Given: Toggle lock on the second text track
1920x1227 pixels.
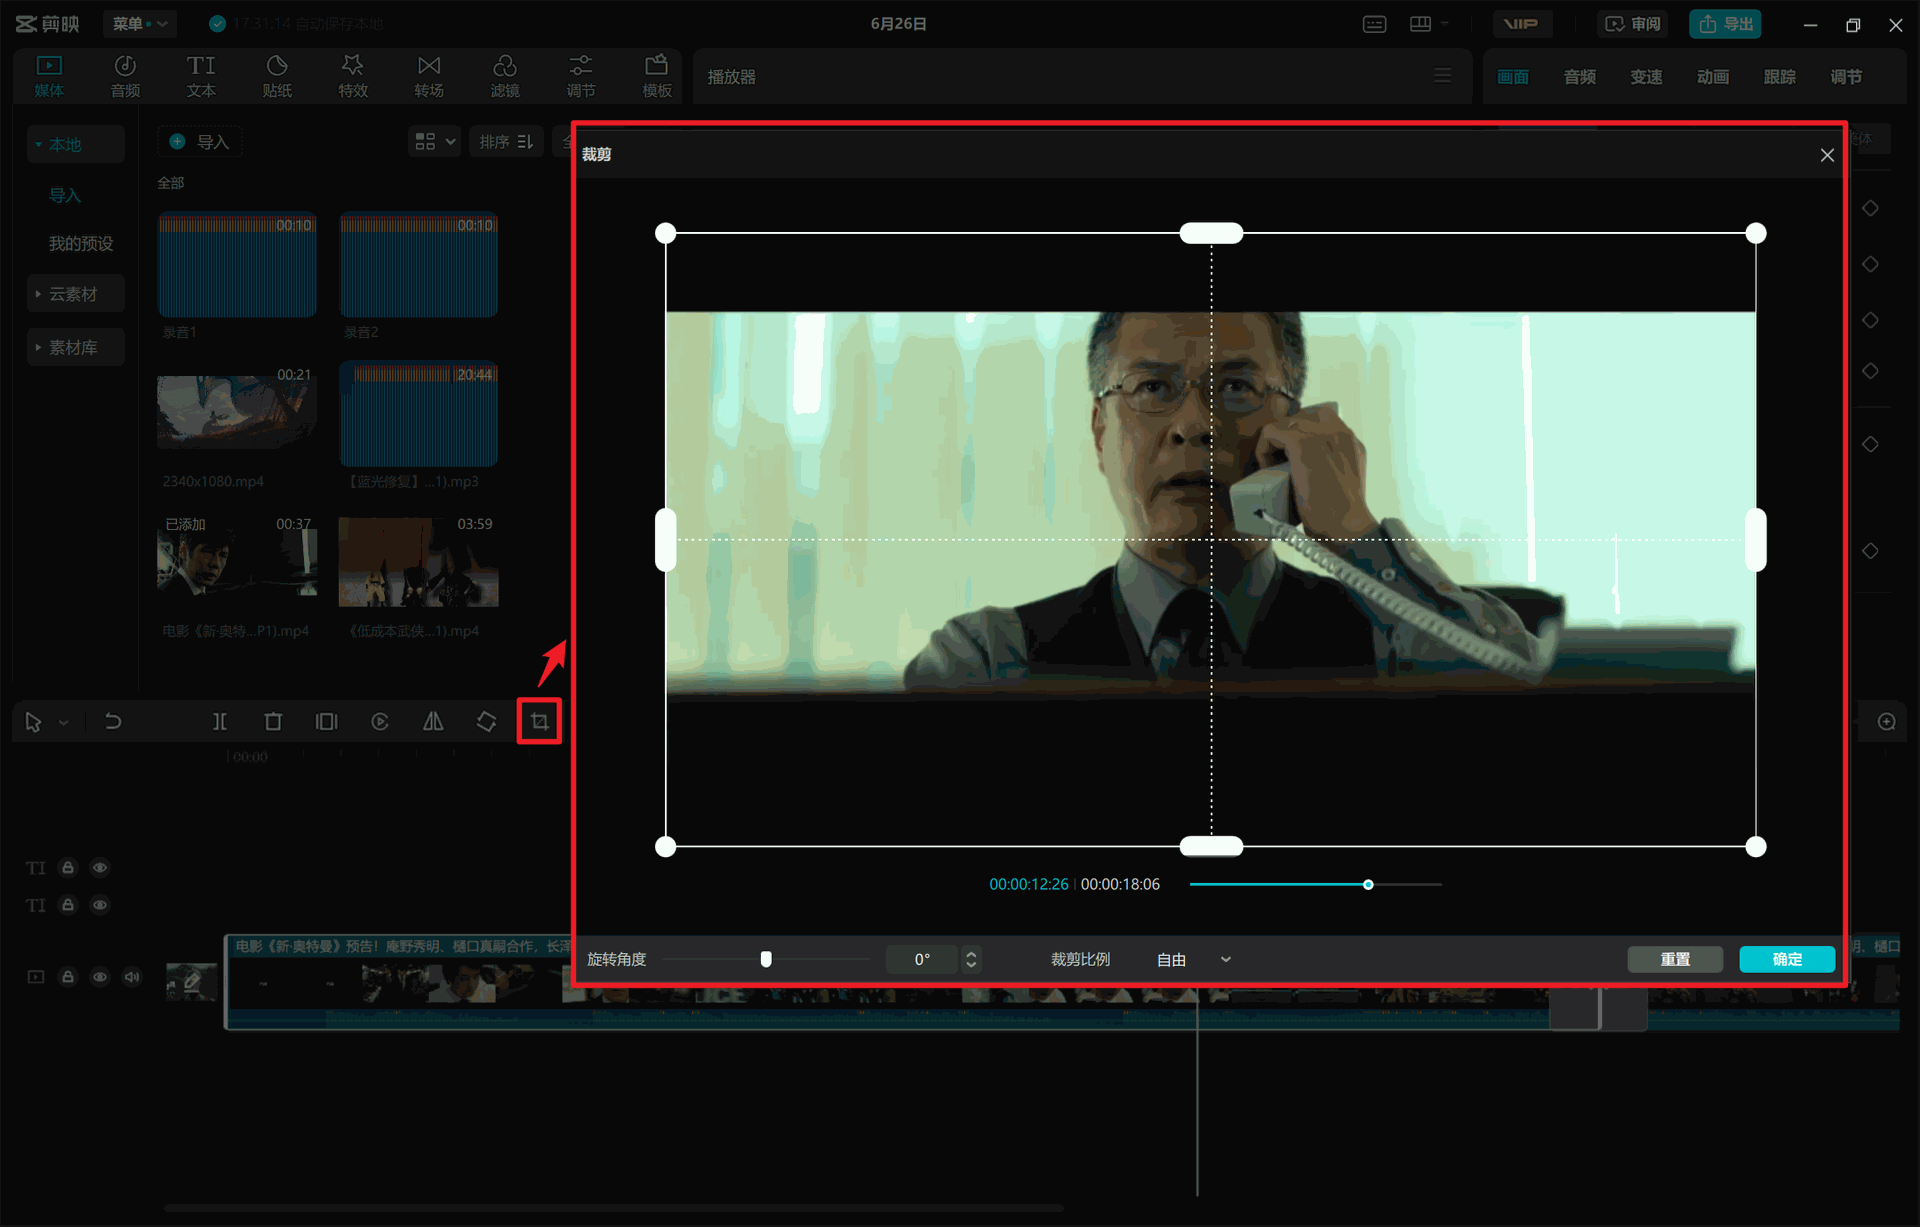Looking at the screenshot, I should pyautogui.click(x=68, y=905).
